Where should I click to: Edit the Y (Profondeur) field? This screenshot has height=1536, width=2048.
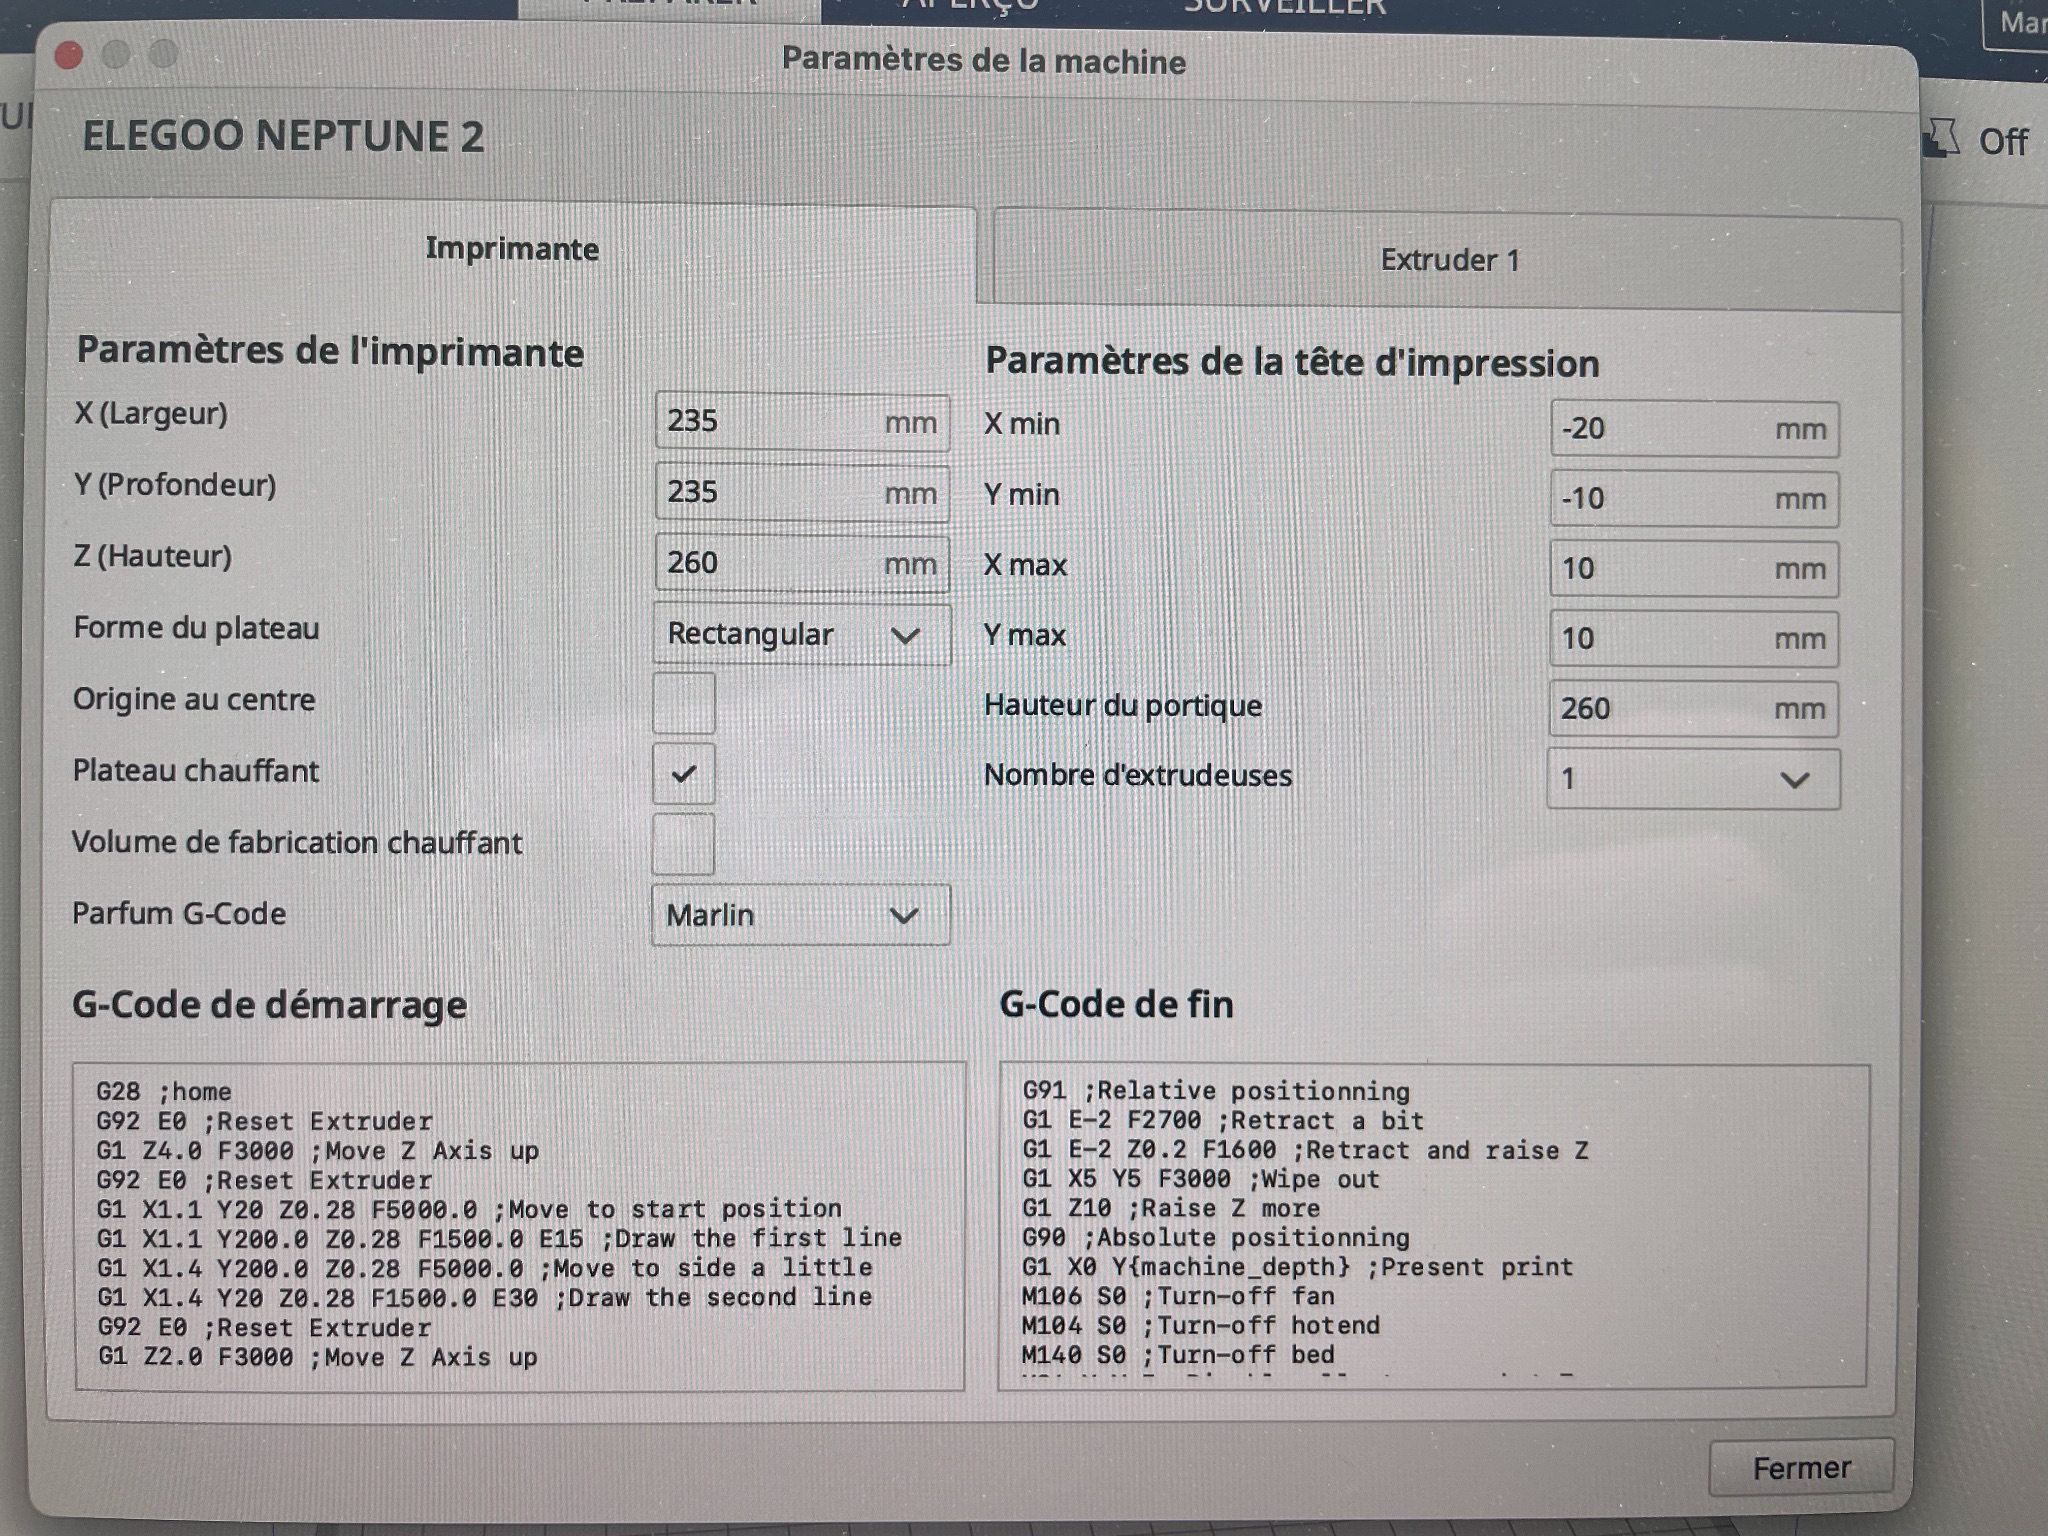coord(802,492)
